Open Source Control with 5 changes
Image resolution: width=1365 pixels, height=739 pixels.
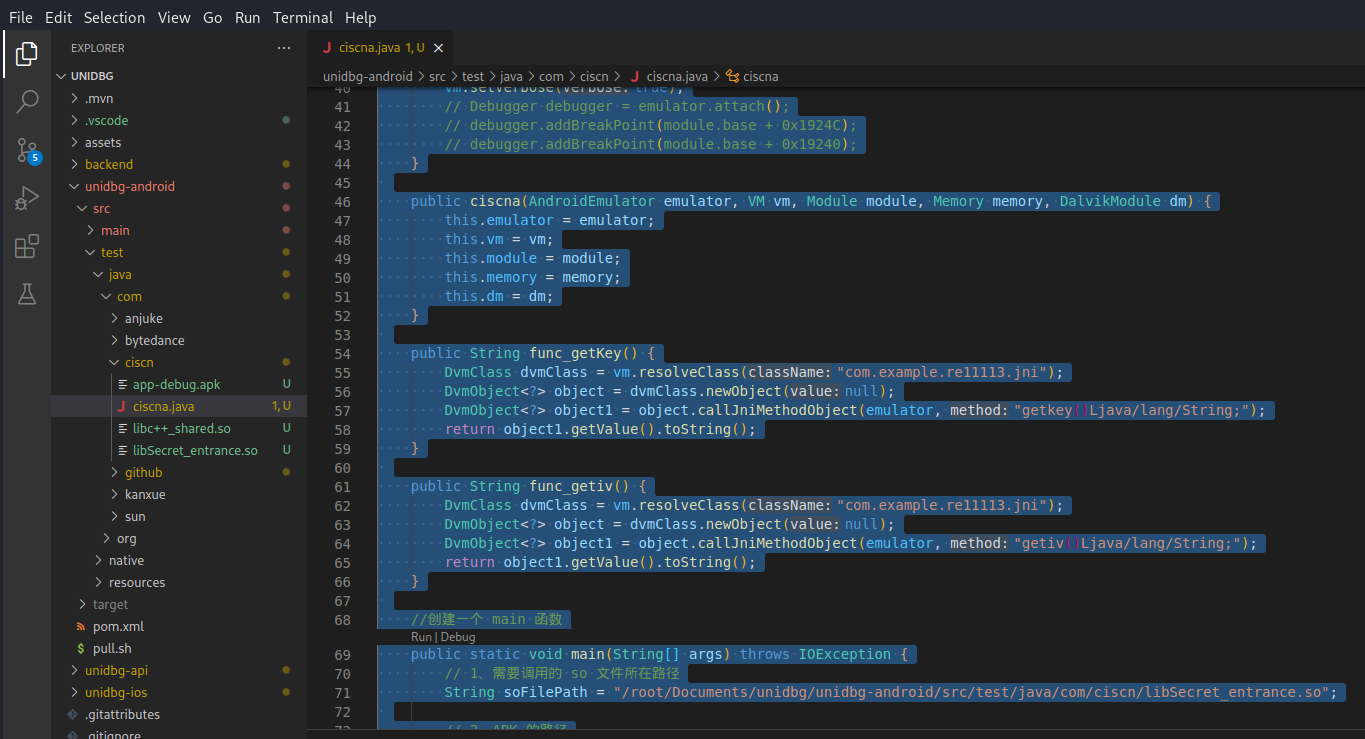[x=26, y=150]
